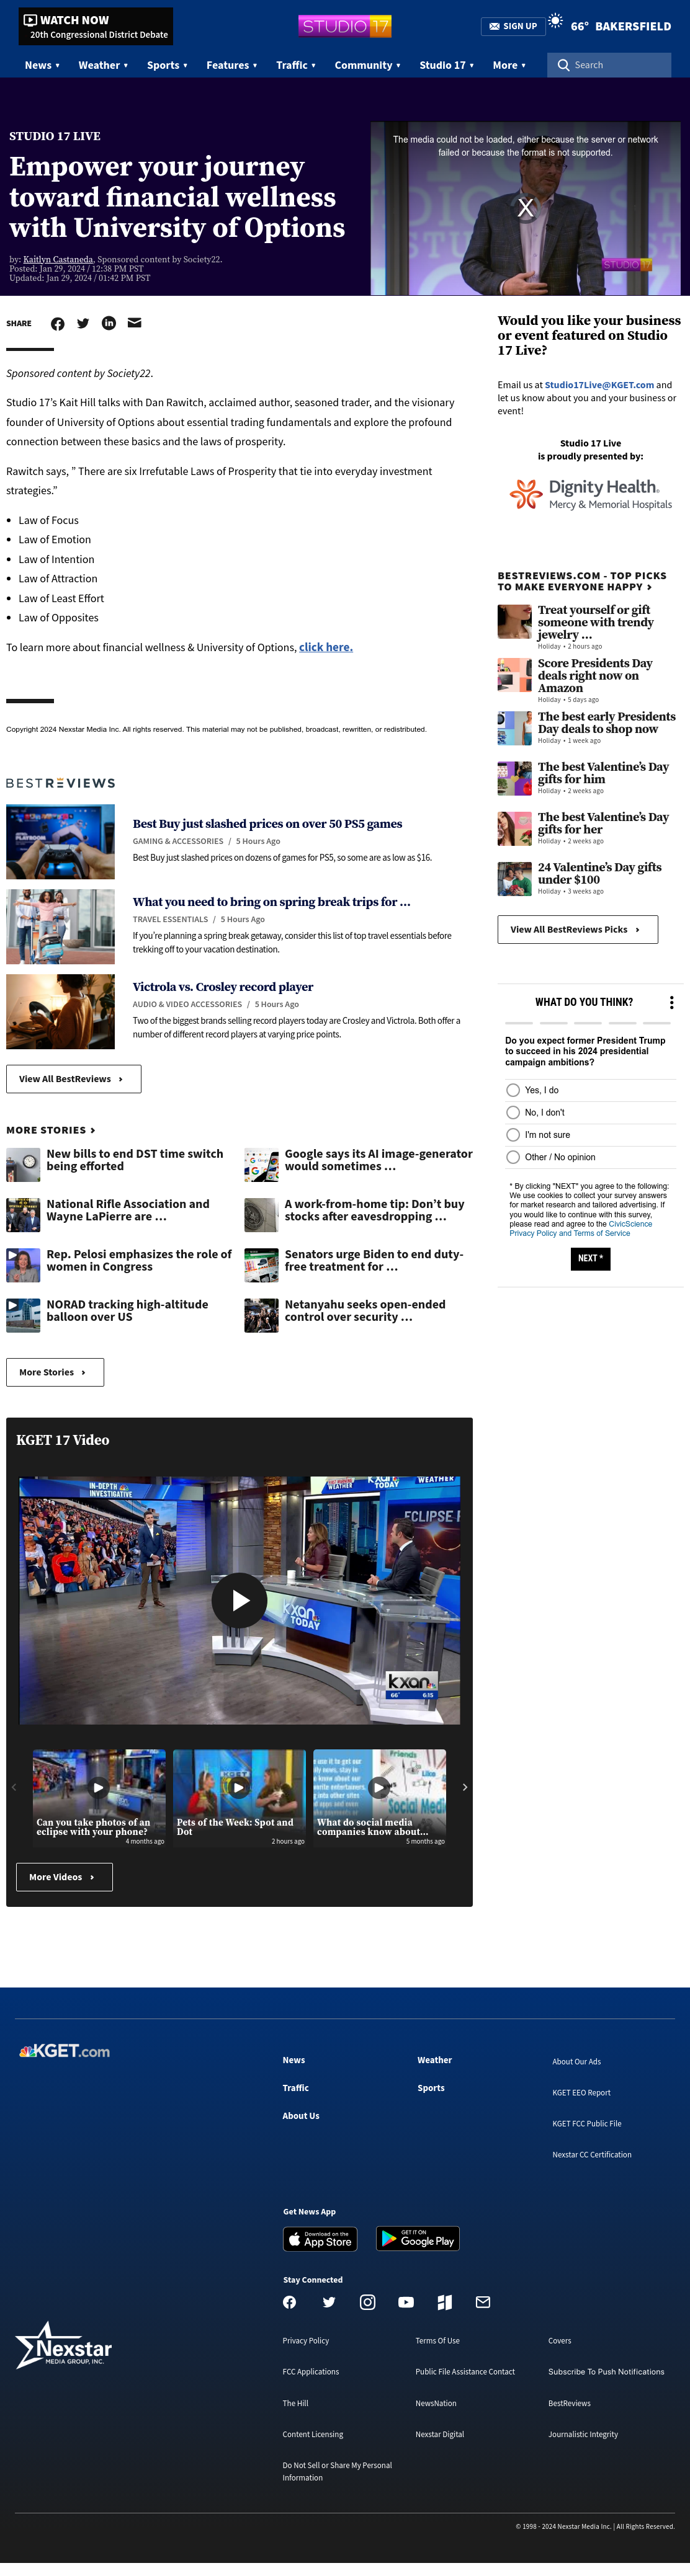Follow 'click here' University of Options link

click(x=326, y=647)
